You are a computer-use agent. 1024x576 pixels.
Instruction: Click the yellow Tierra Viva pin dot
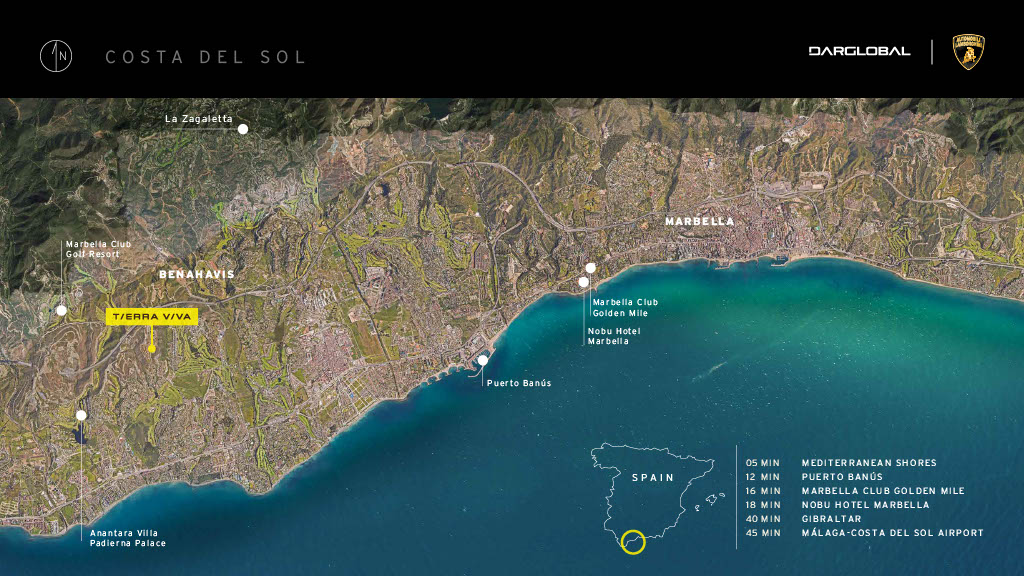coord(151,348)
